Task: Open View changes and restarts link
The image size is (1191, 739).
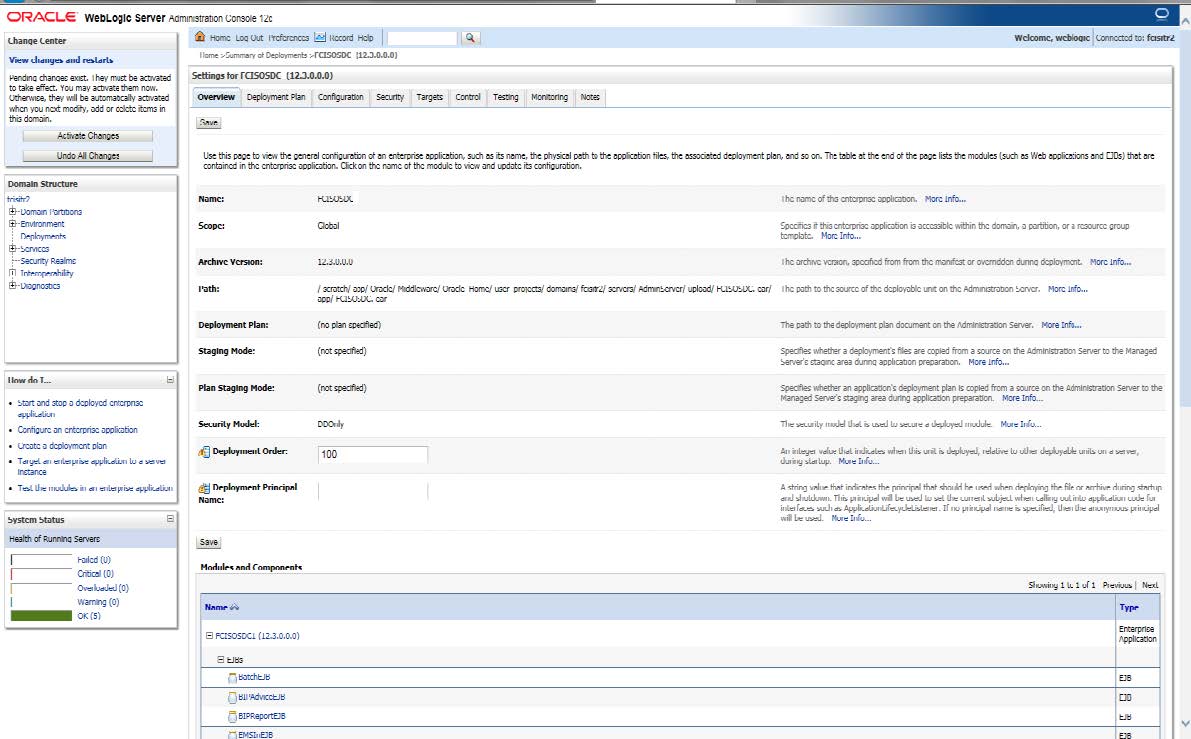Action: click(61, 60)
